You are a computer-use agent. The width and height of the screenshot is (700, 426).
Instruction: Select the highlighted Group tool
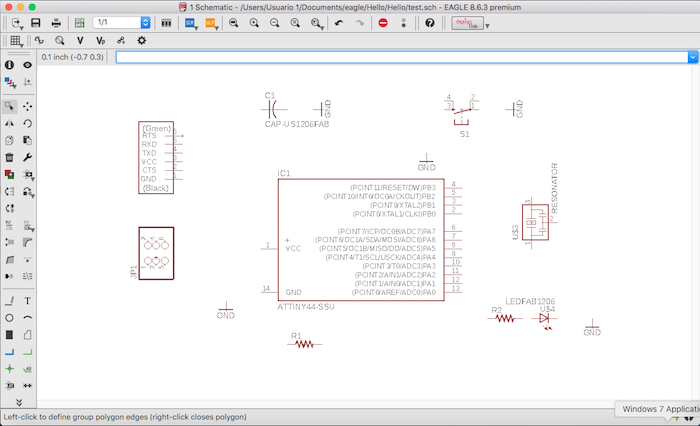click(9, 106)
